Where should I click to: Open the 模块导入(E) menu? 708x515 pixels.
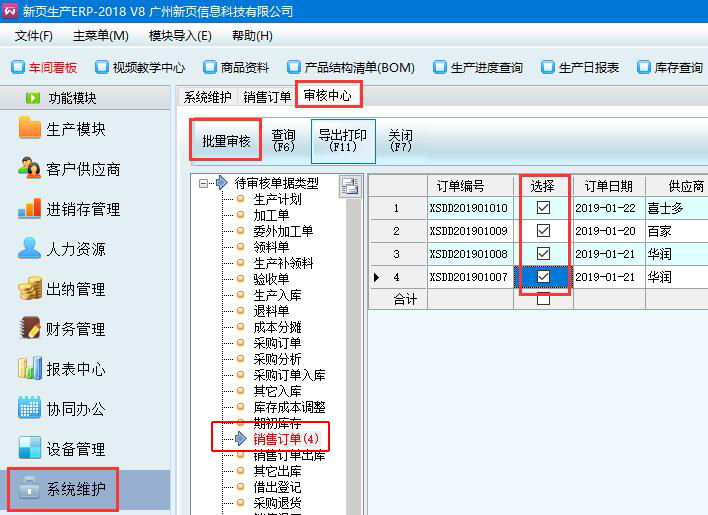(180, 36)
